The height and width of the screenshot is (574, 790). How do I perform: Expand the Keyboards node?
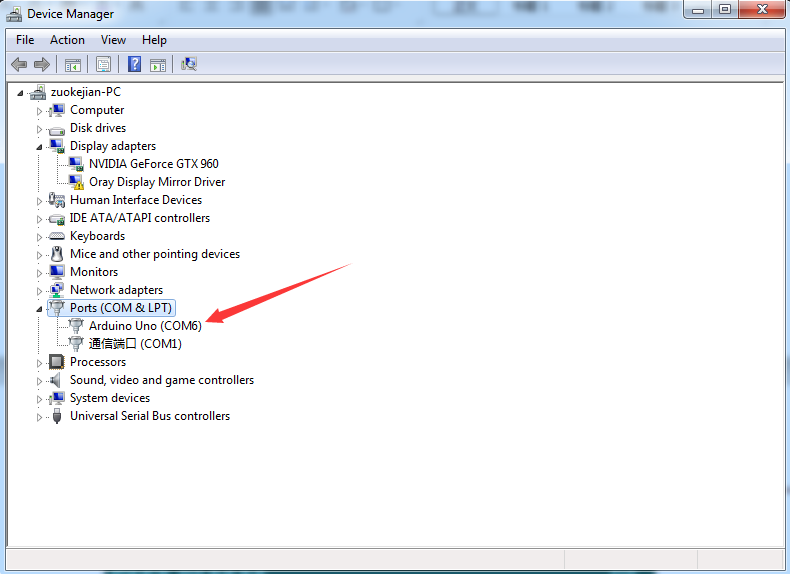tap(39, 237)
